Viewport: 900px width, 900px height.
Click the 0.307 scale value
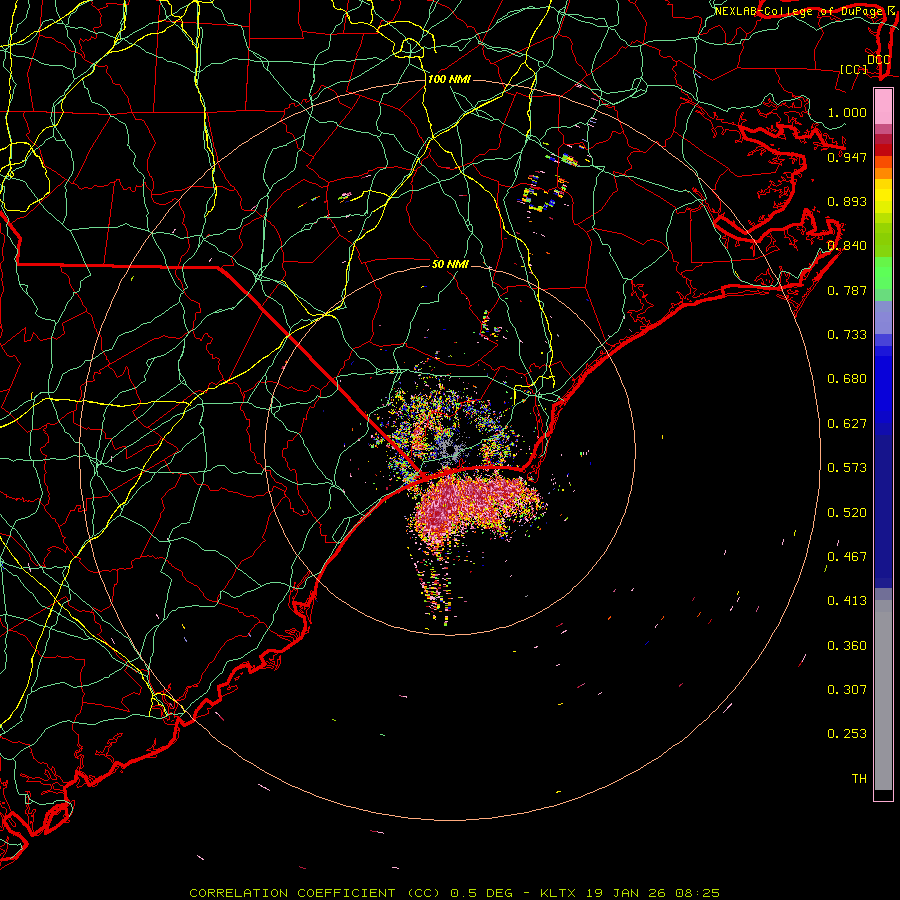(x=847, y=690)
